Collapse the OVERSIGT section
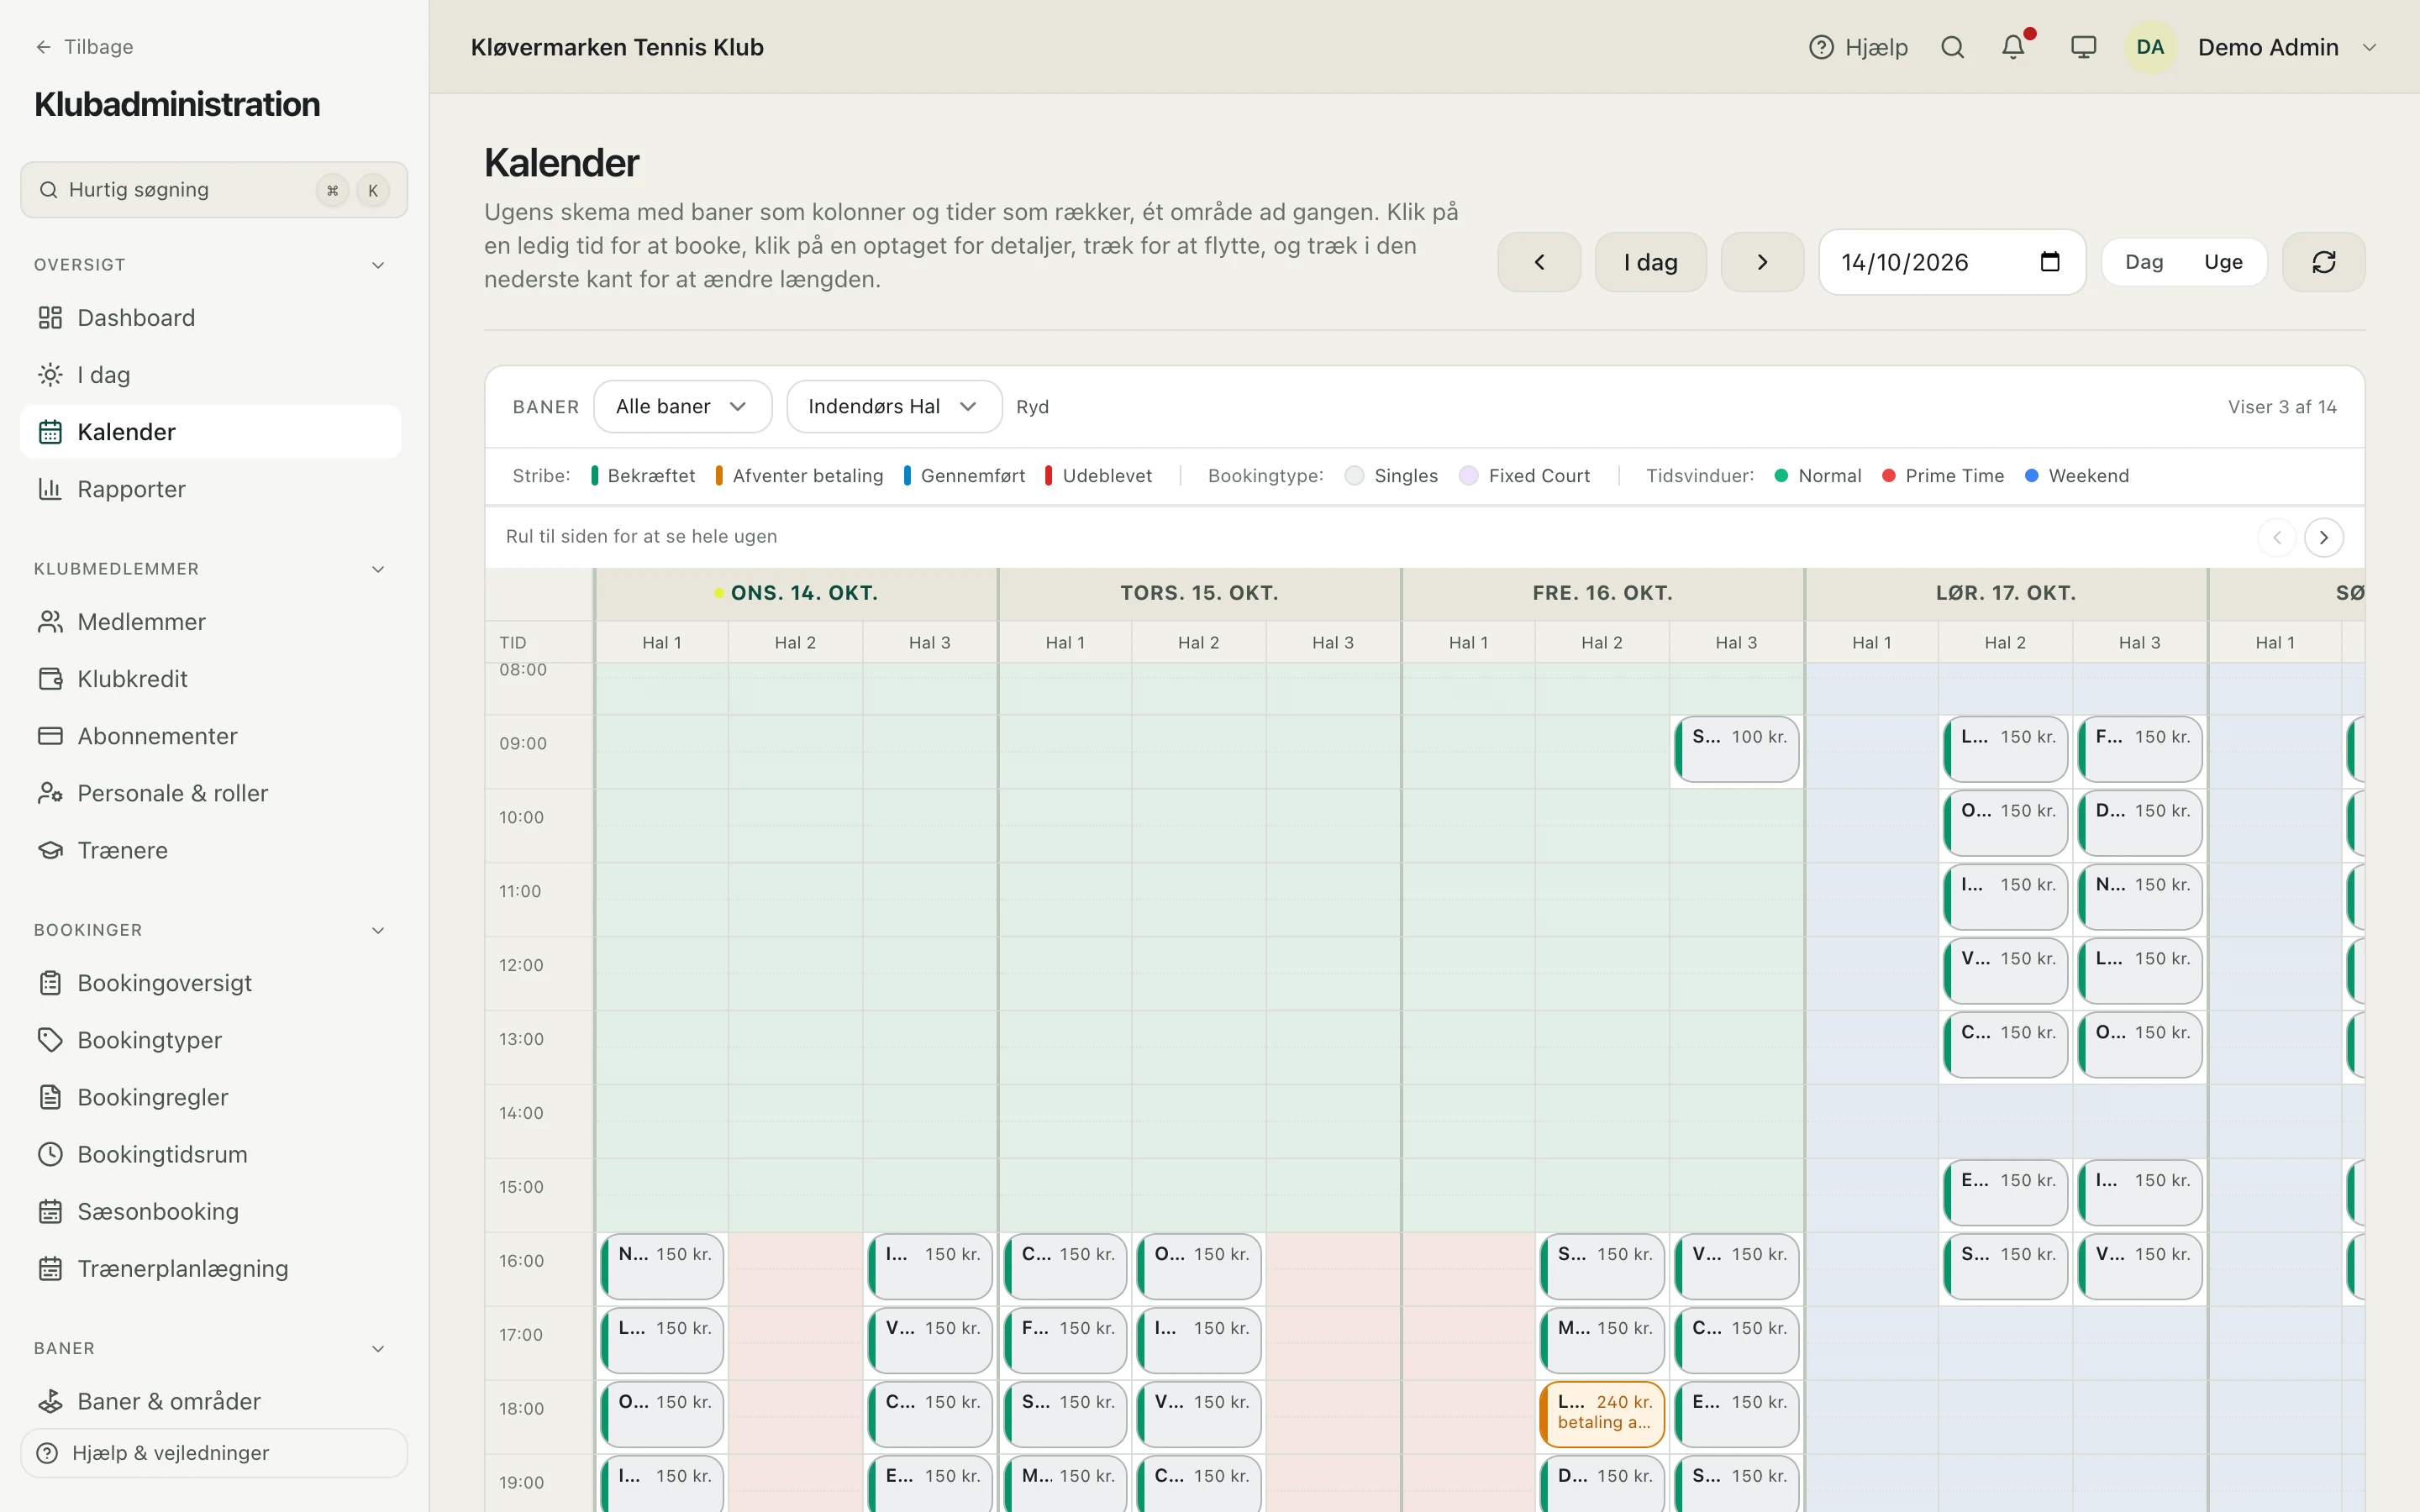 click(x=378, y=265)
